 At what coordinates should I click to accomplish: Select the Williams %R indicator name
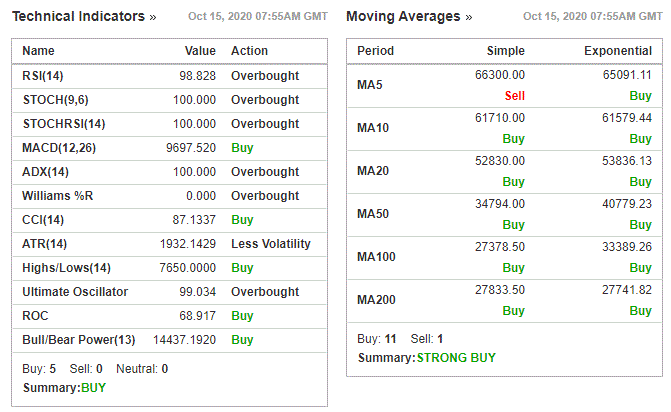tap(57, 196)
